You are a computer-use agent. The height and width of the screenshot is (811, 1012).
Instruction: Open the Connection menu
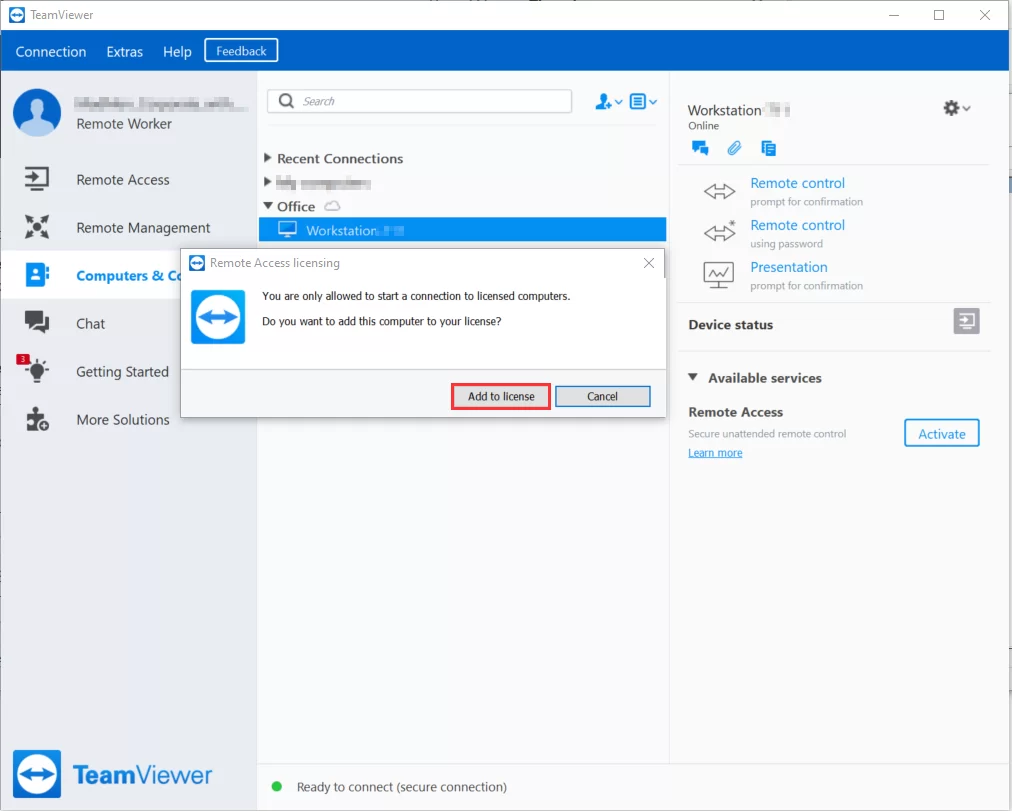pos(49,51)
